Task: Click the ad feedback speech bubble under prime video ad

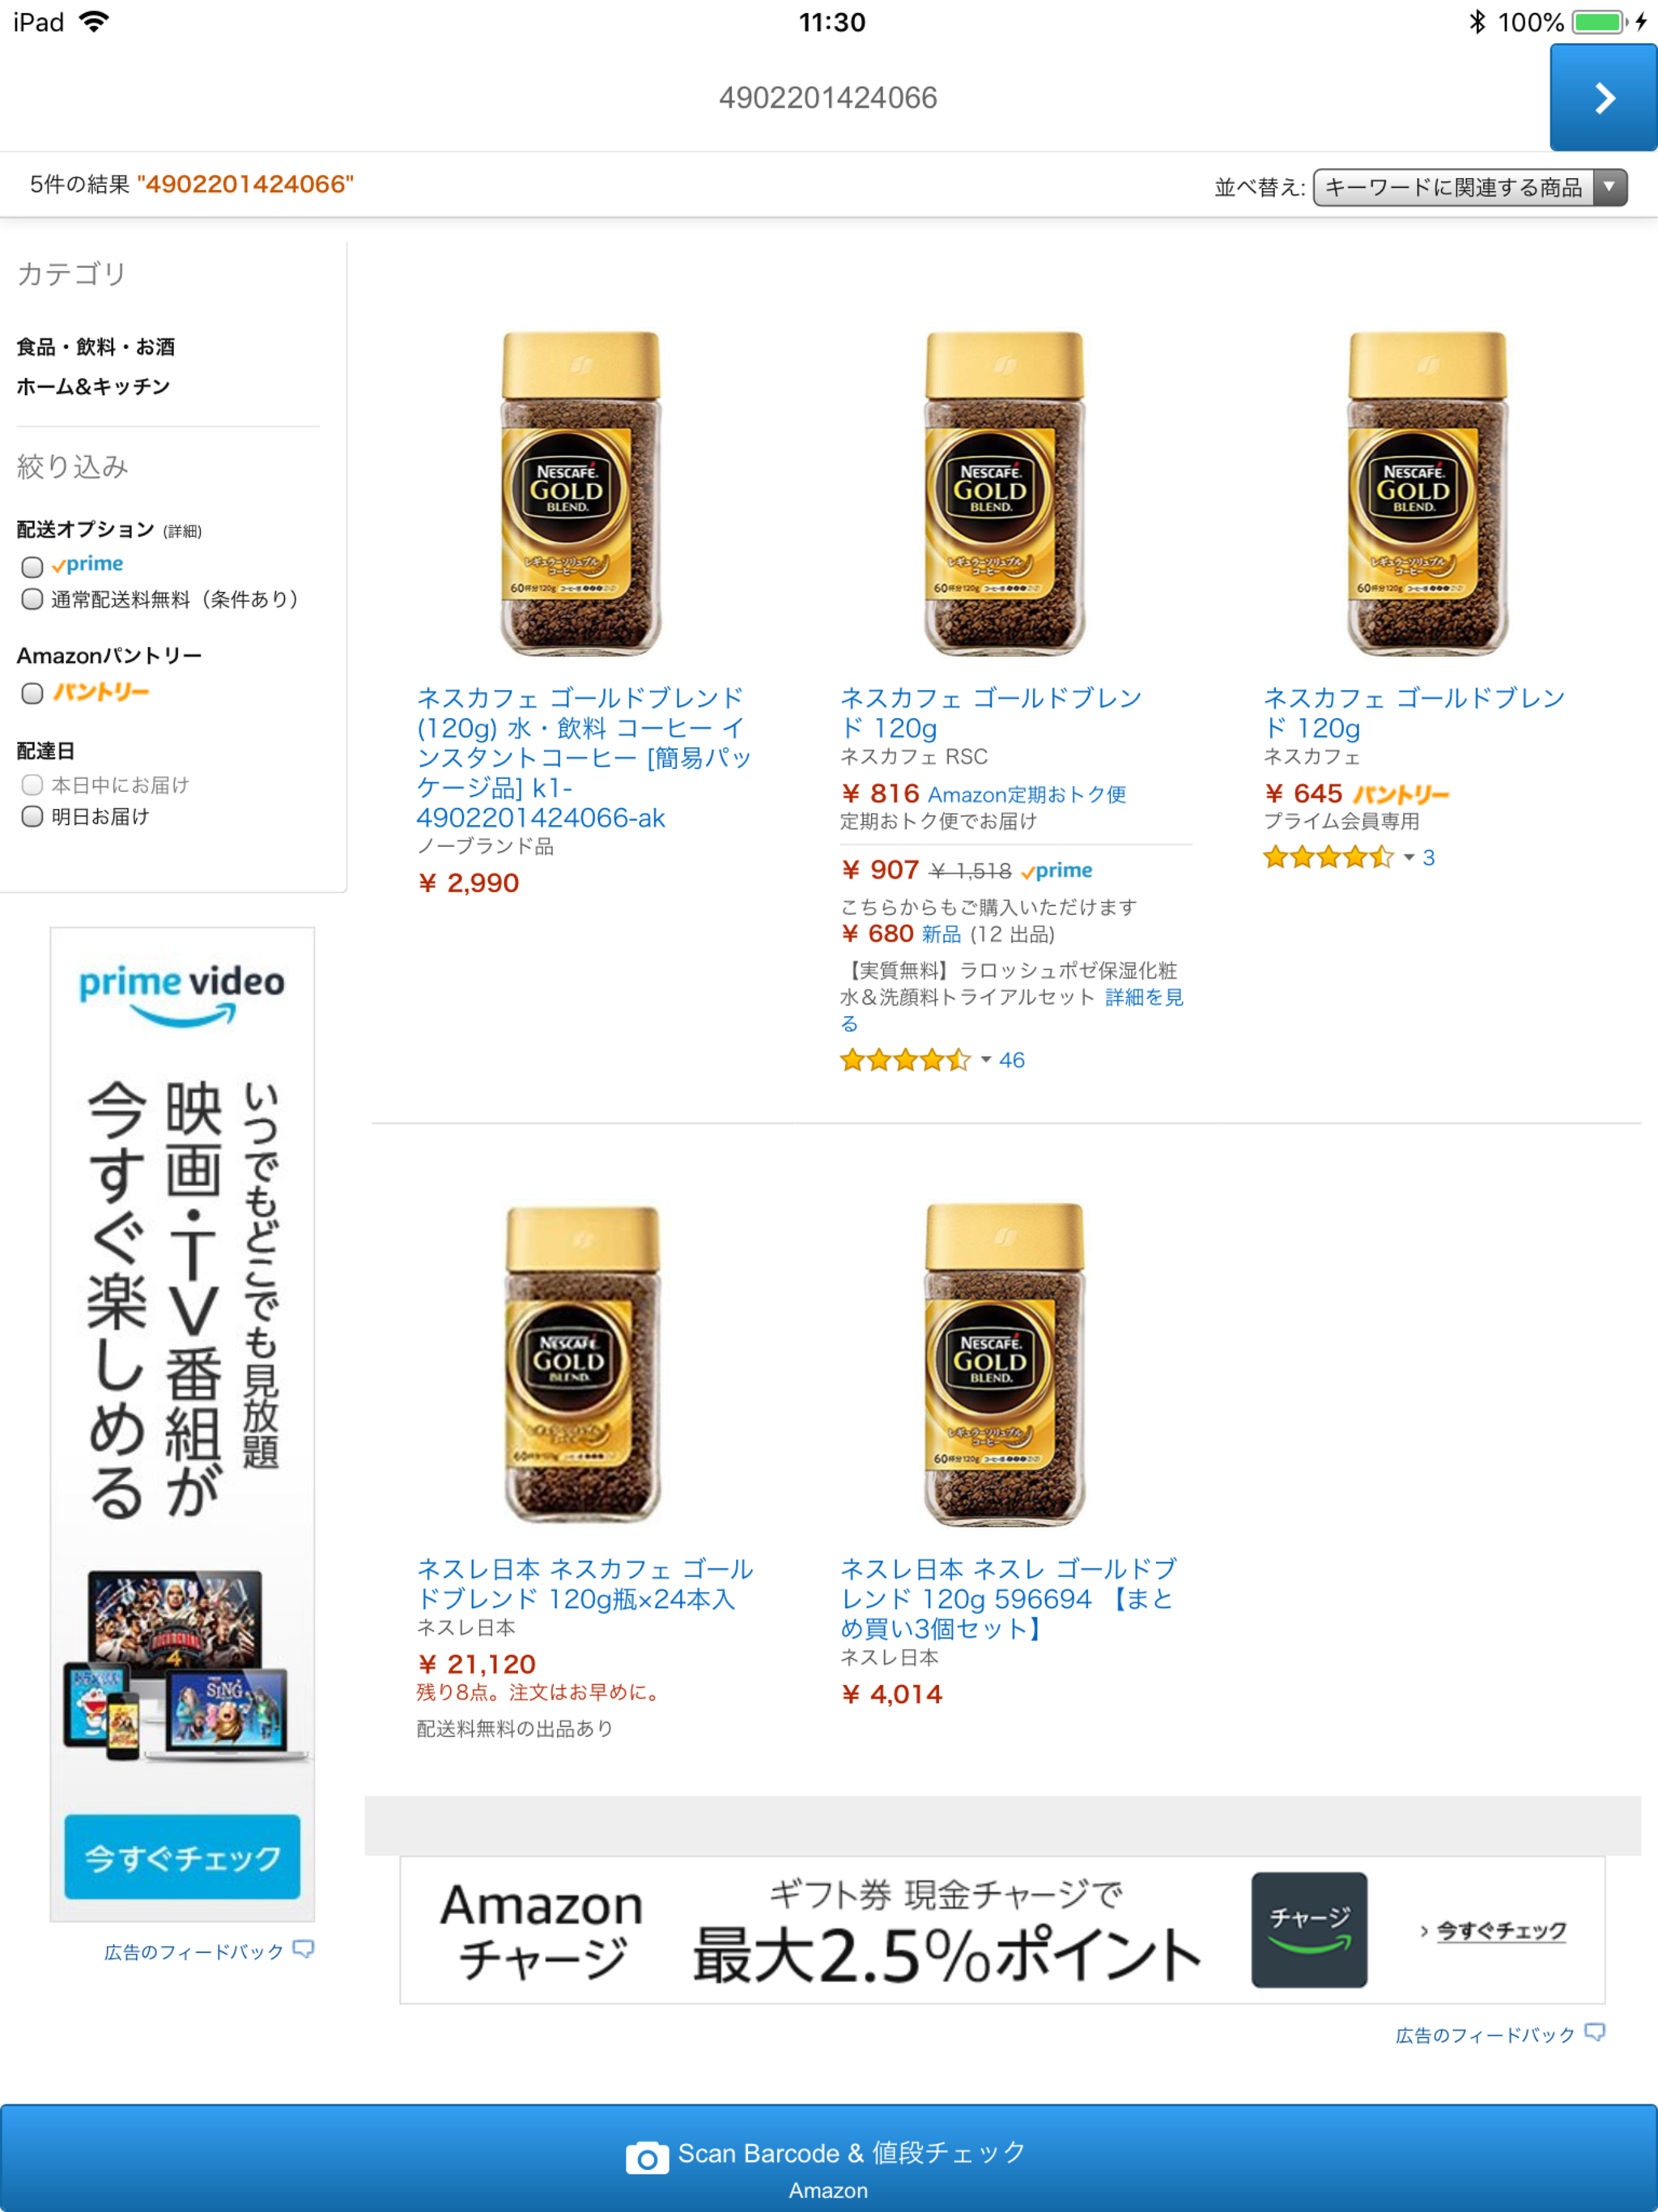Action: (x=303, y=1949)
